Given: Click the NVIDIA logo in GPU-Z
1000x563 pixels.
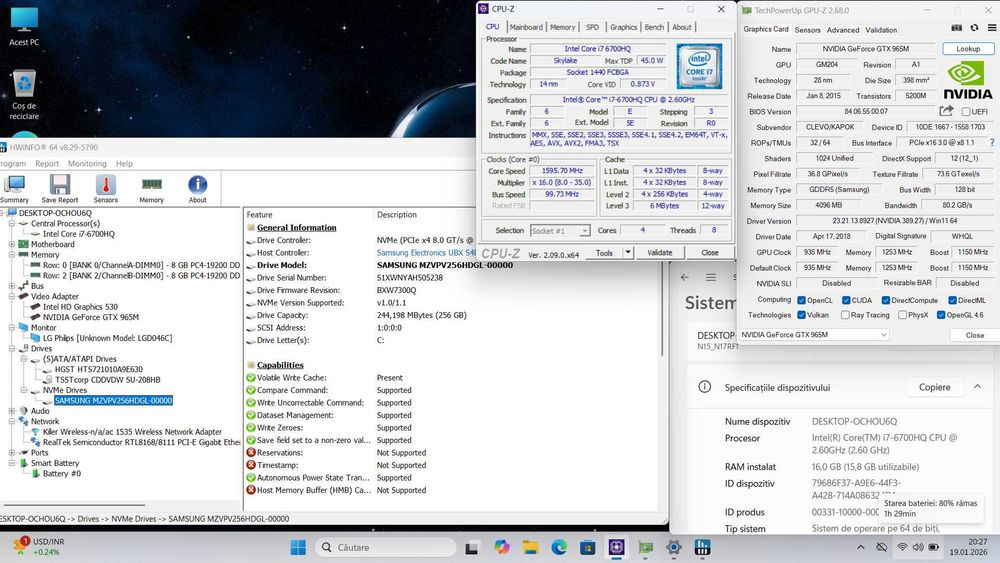Looking at the screenshot, I should [967, 80].
